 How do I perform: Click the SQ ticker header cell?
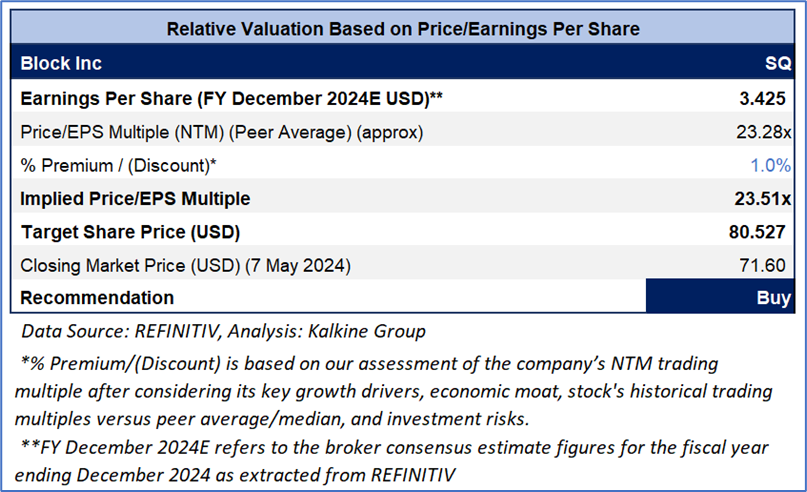(777, 63)
